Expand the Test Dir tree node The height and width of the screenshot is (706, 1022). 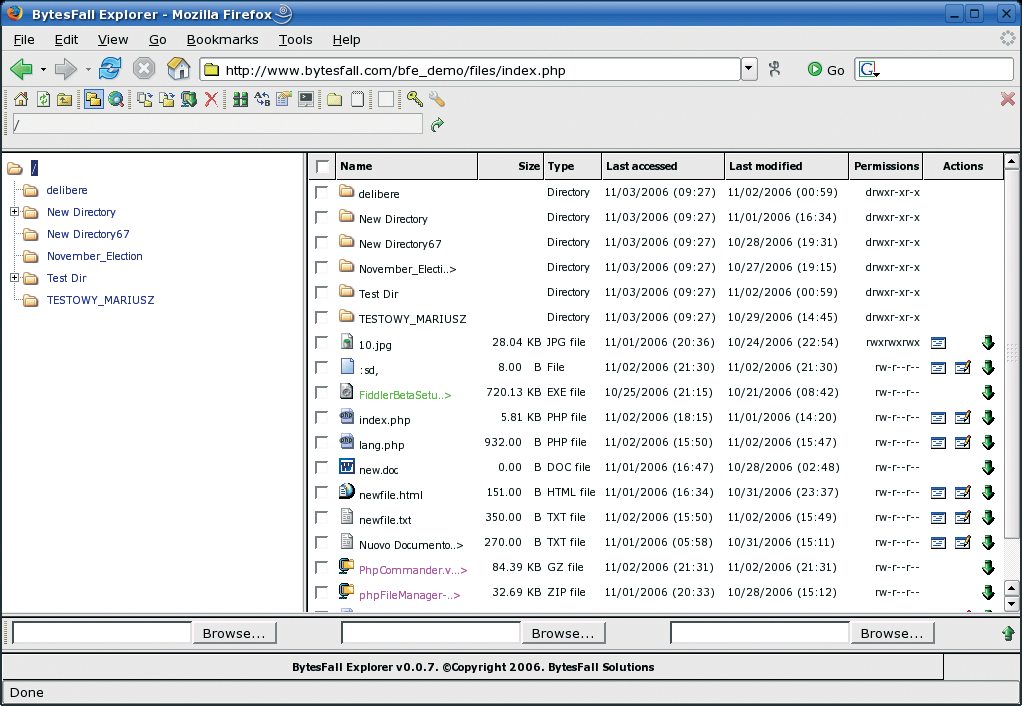pos(14,277)
